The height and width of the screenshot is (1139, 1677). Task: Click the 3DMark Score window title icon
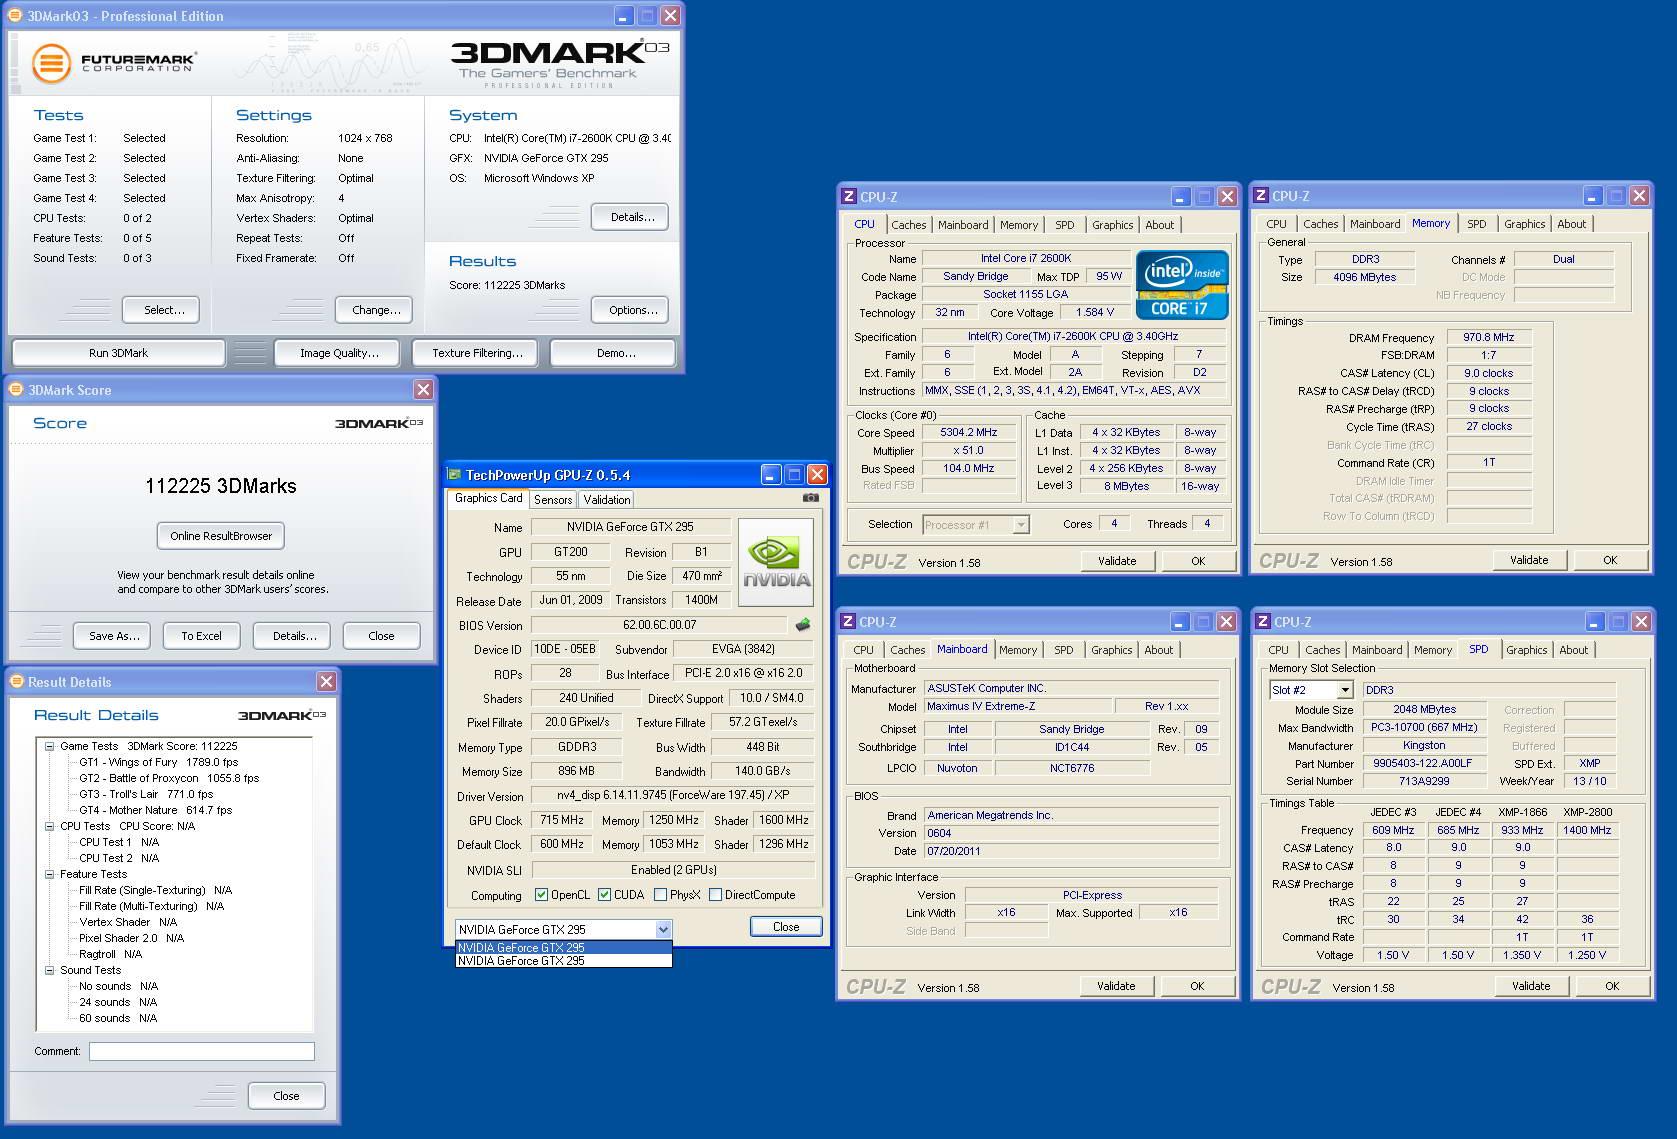point(17,390)
